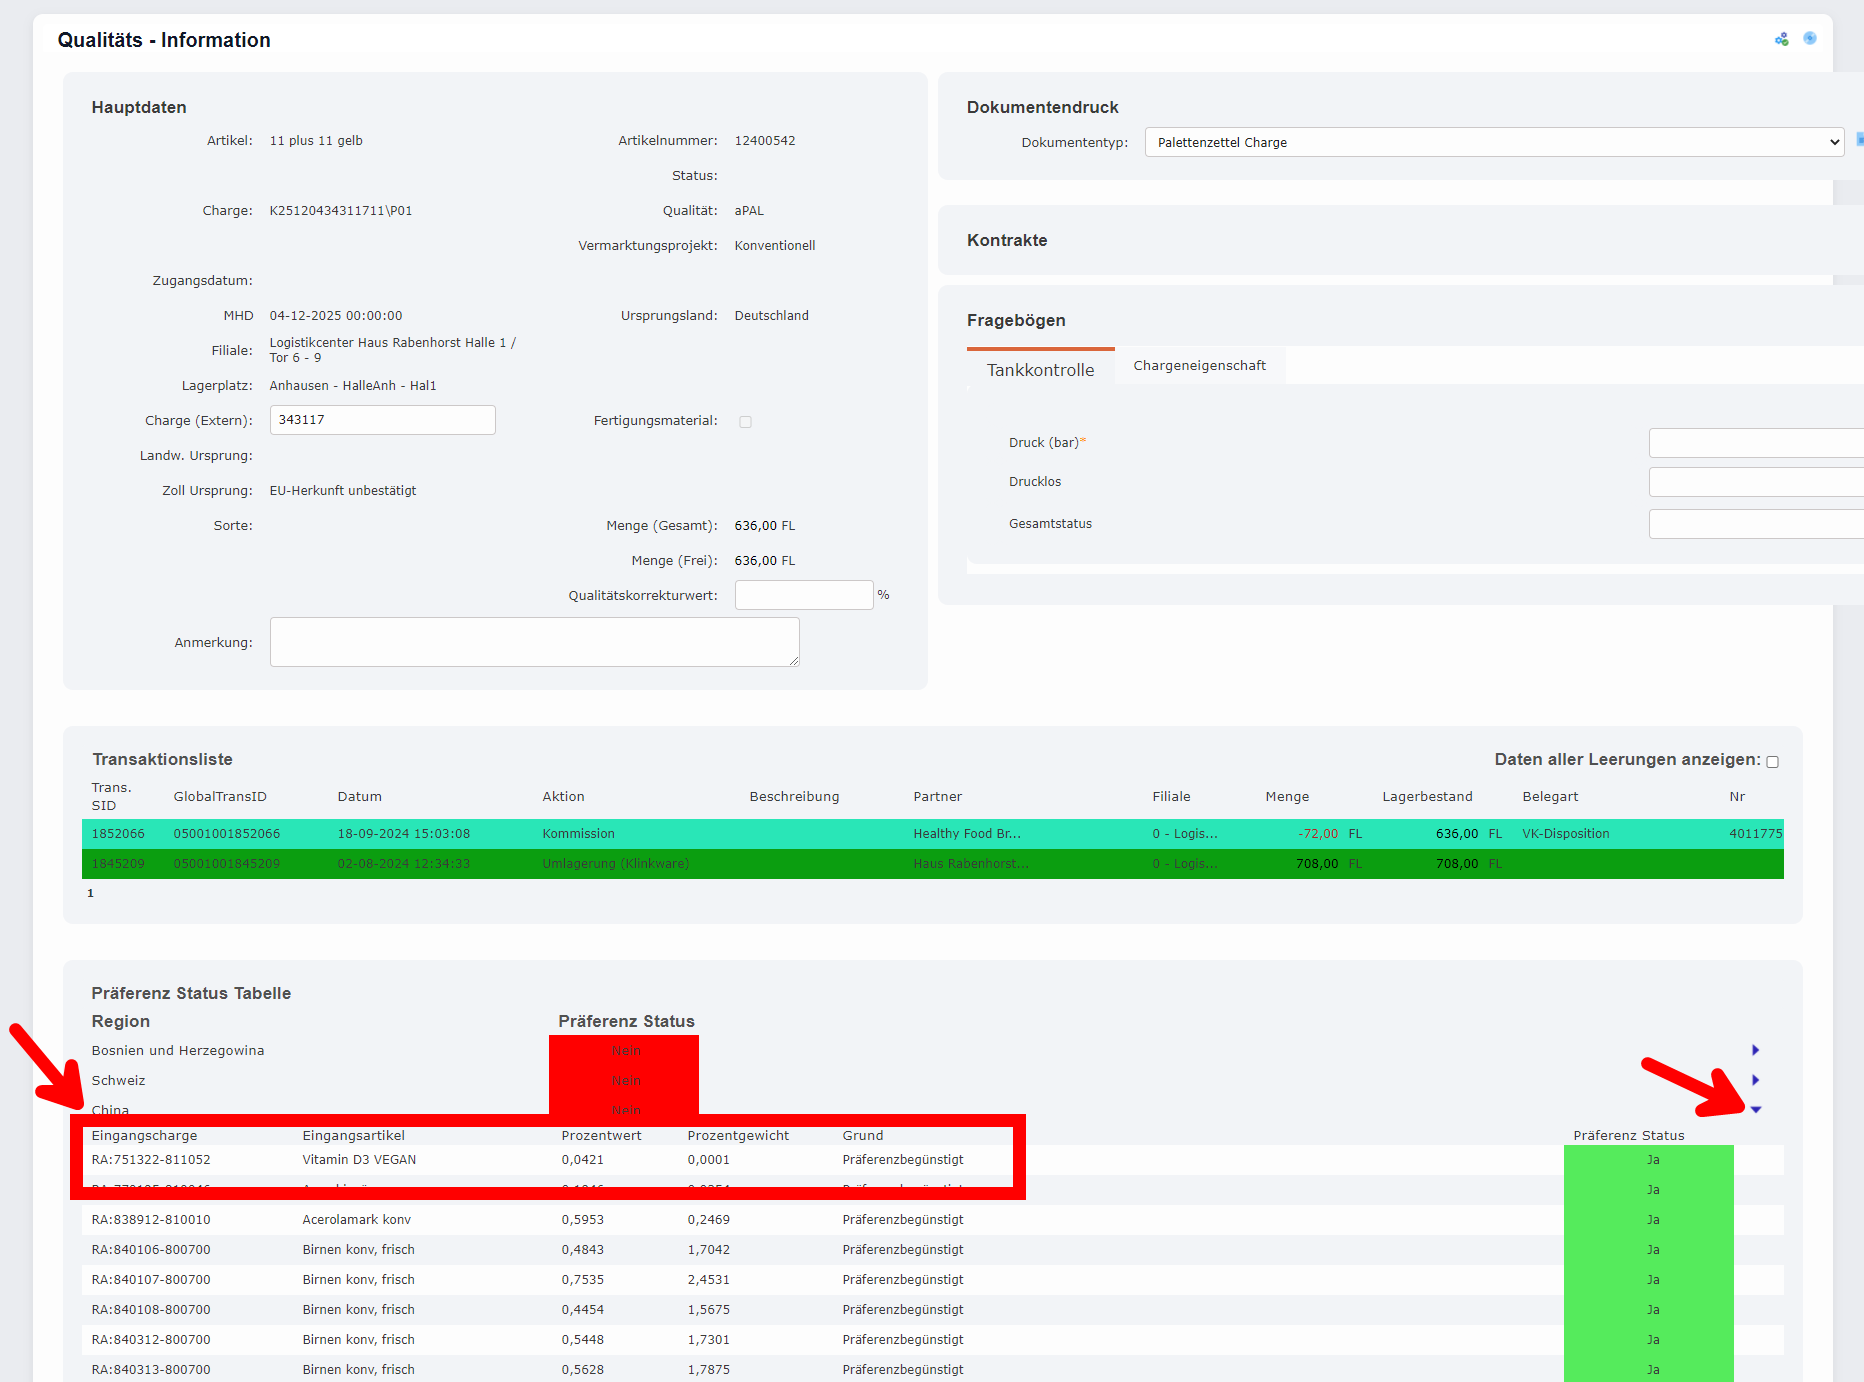Check the Fertigungsmaterial checkbox
1864x1382 pixels.
click(x=745, y=421)
